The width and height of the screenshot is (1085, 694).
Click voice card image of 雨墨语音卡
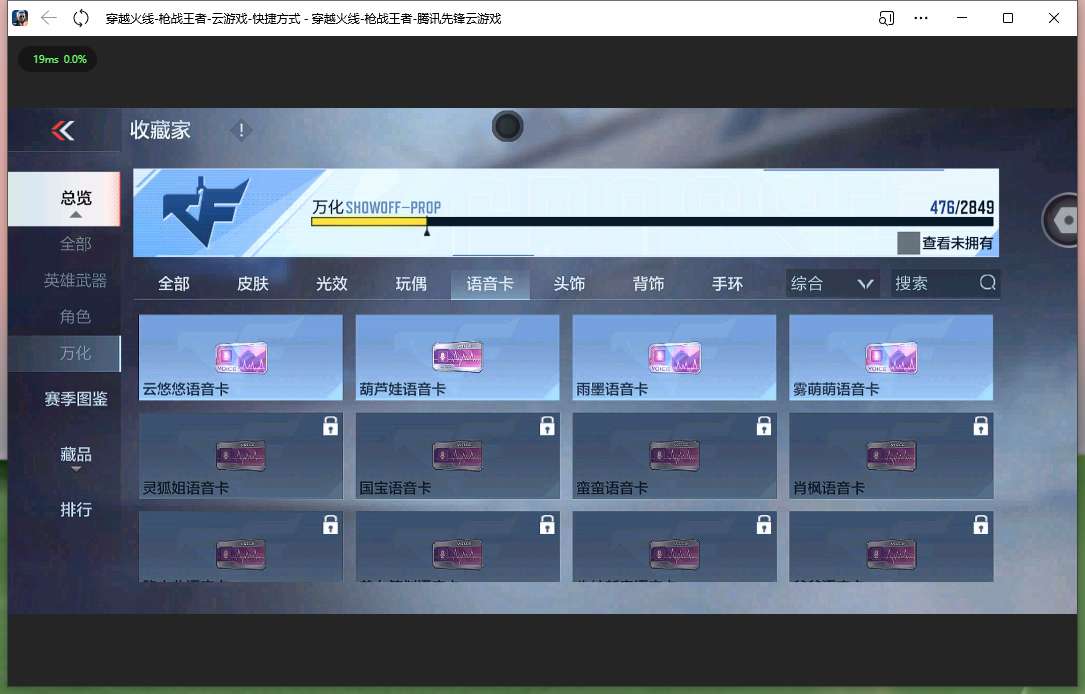tap(674, 358)
